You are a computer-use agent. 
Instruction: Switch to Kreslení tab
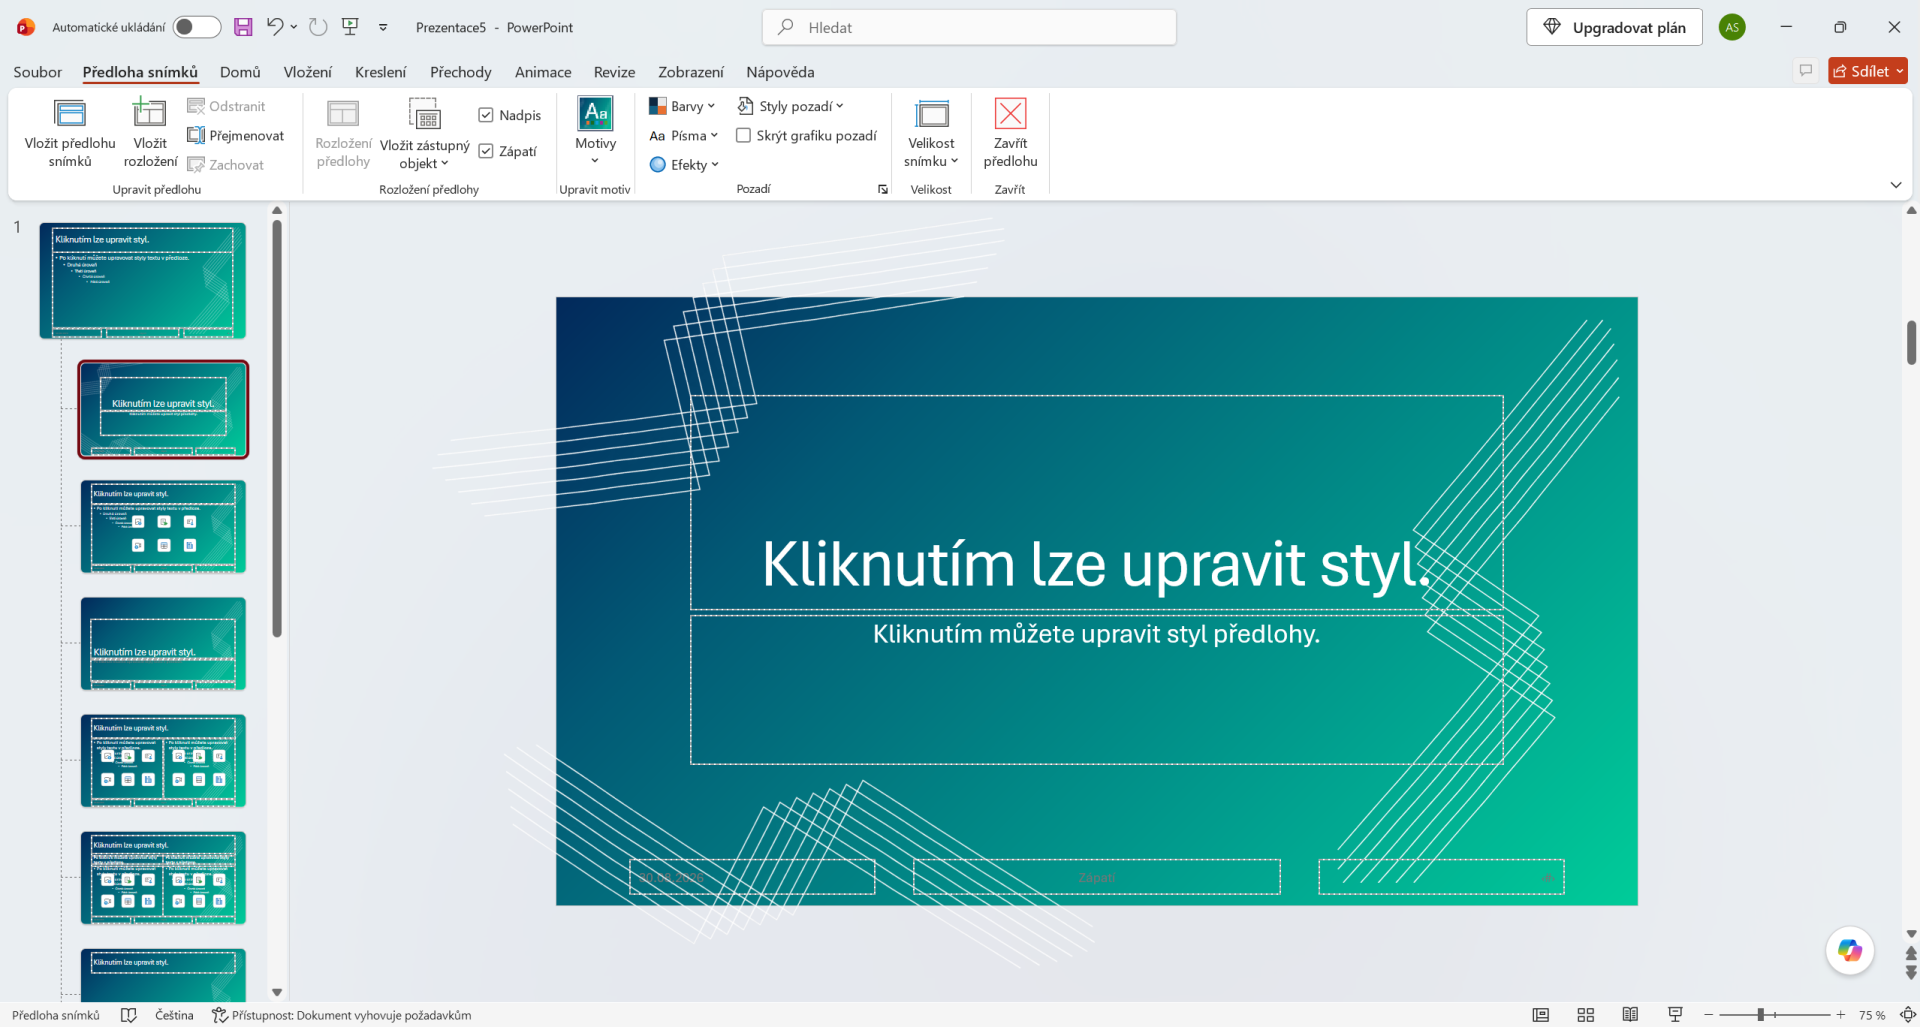click(380, 72)
